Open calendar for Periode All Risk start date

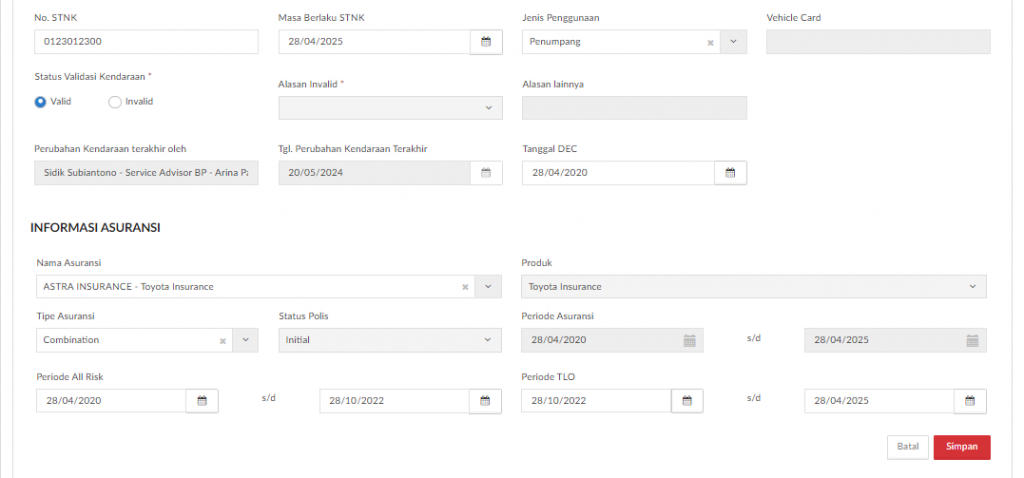point(202,401)
